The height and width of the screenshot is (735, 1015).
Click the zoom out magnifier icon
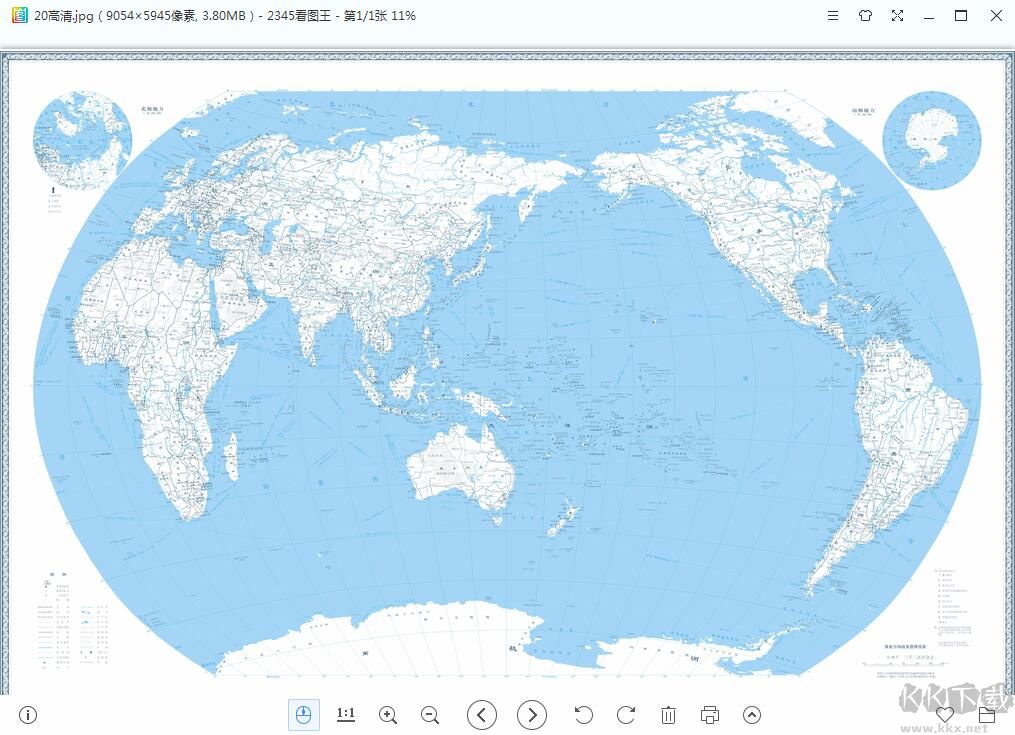tap(430, 715)
